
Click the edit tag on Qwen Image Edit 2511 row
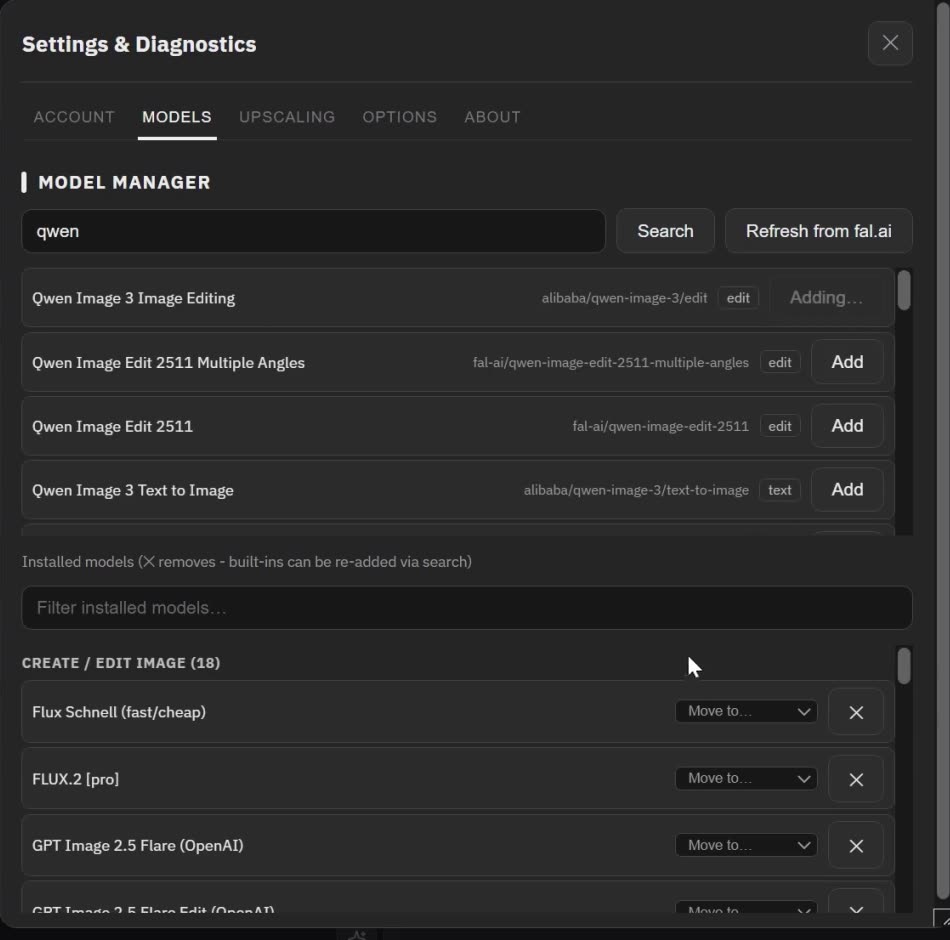[x=780, y=426]
